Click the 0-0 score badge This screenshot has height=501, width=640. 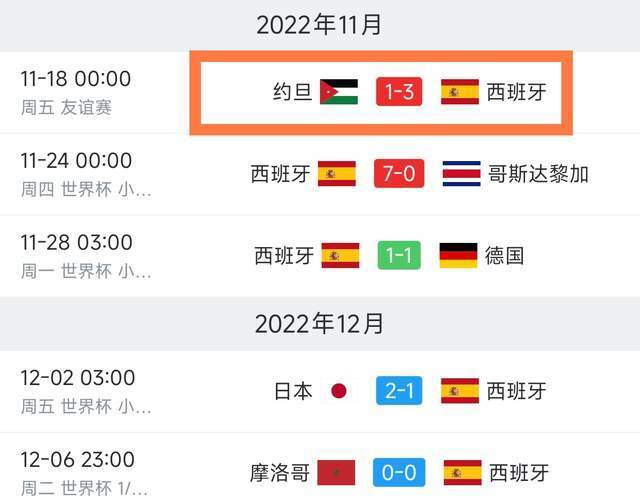click(399, 472)
